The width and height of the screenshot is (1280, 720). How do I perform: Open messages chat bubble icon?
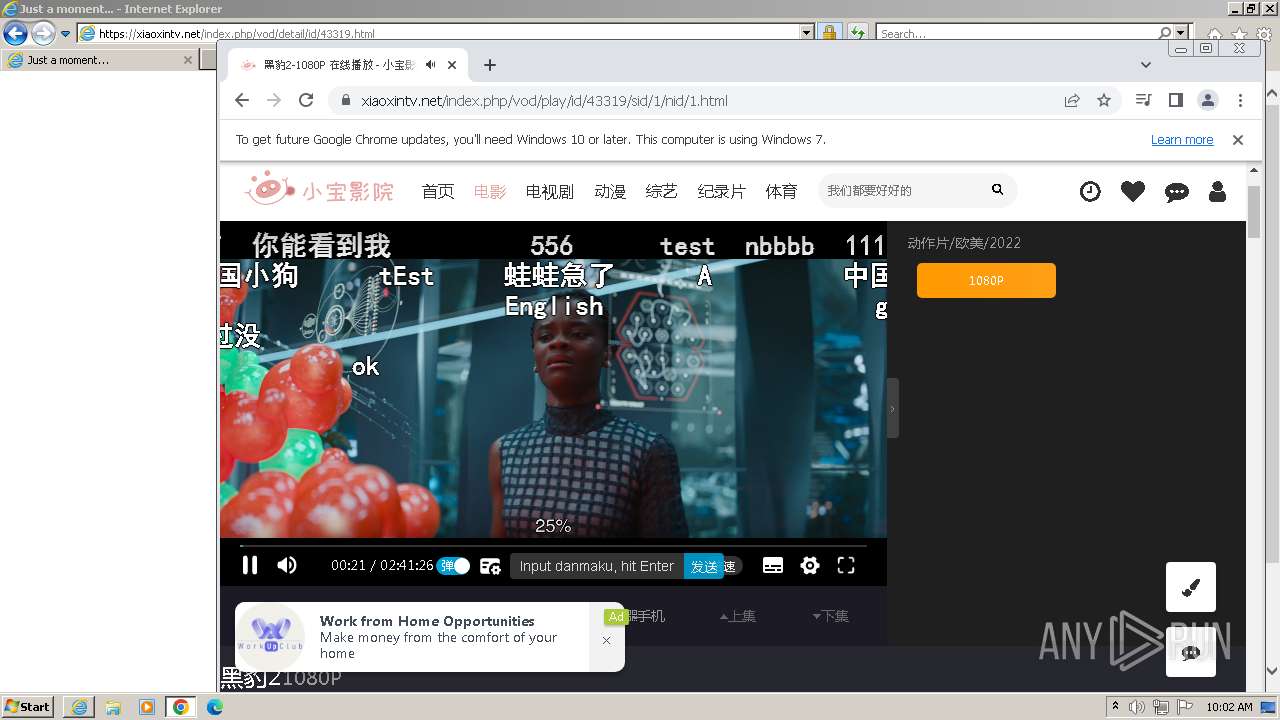1177,192
